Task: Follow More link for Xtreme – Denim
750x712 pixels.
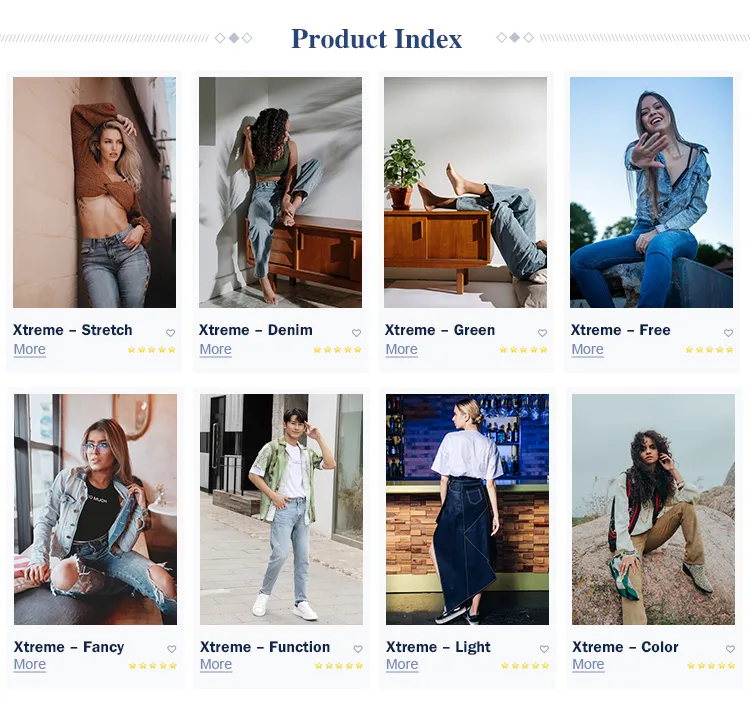Action: [x=215, y=350]
